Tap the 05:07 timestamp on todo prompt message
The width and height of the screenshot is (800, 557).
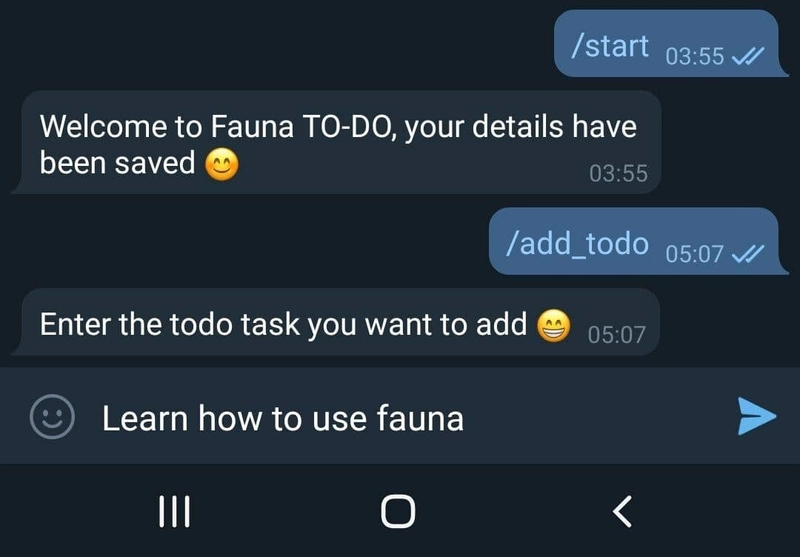point(617,335)
